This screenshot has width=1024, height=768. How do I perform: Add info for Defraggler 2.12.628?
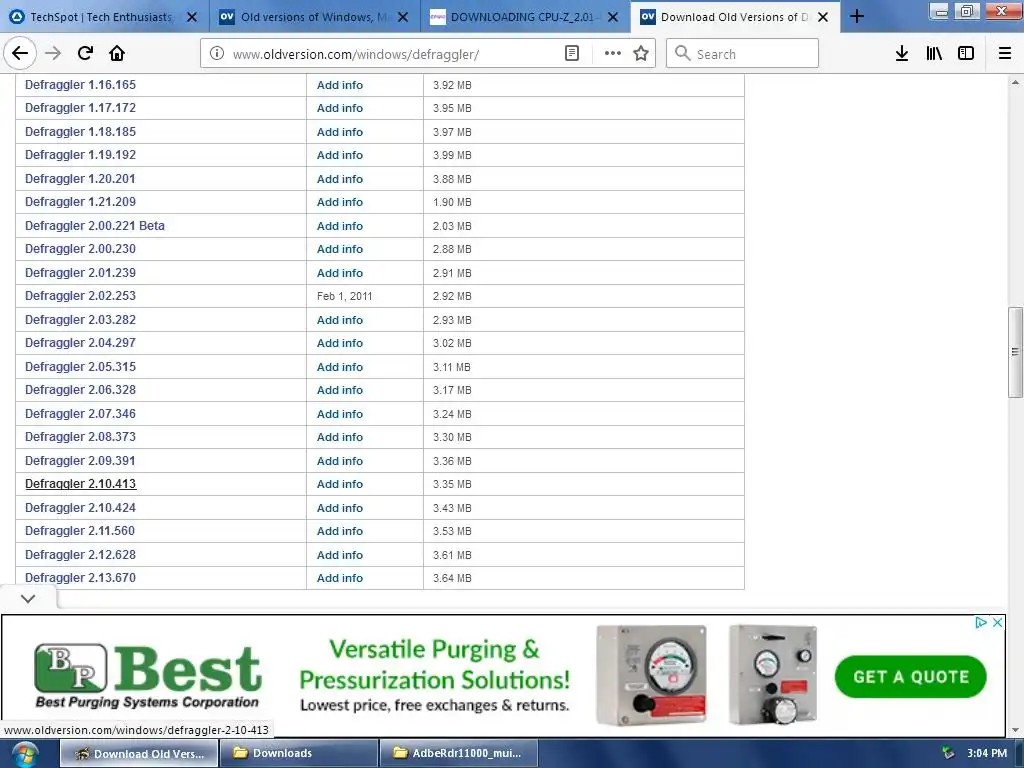click(x=340, y=555)
